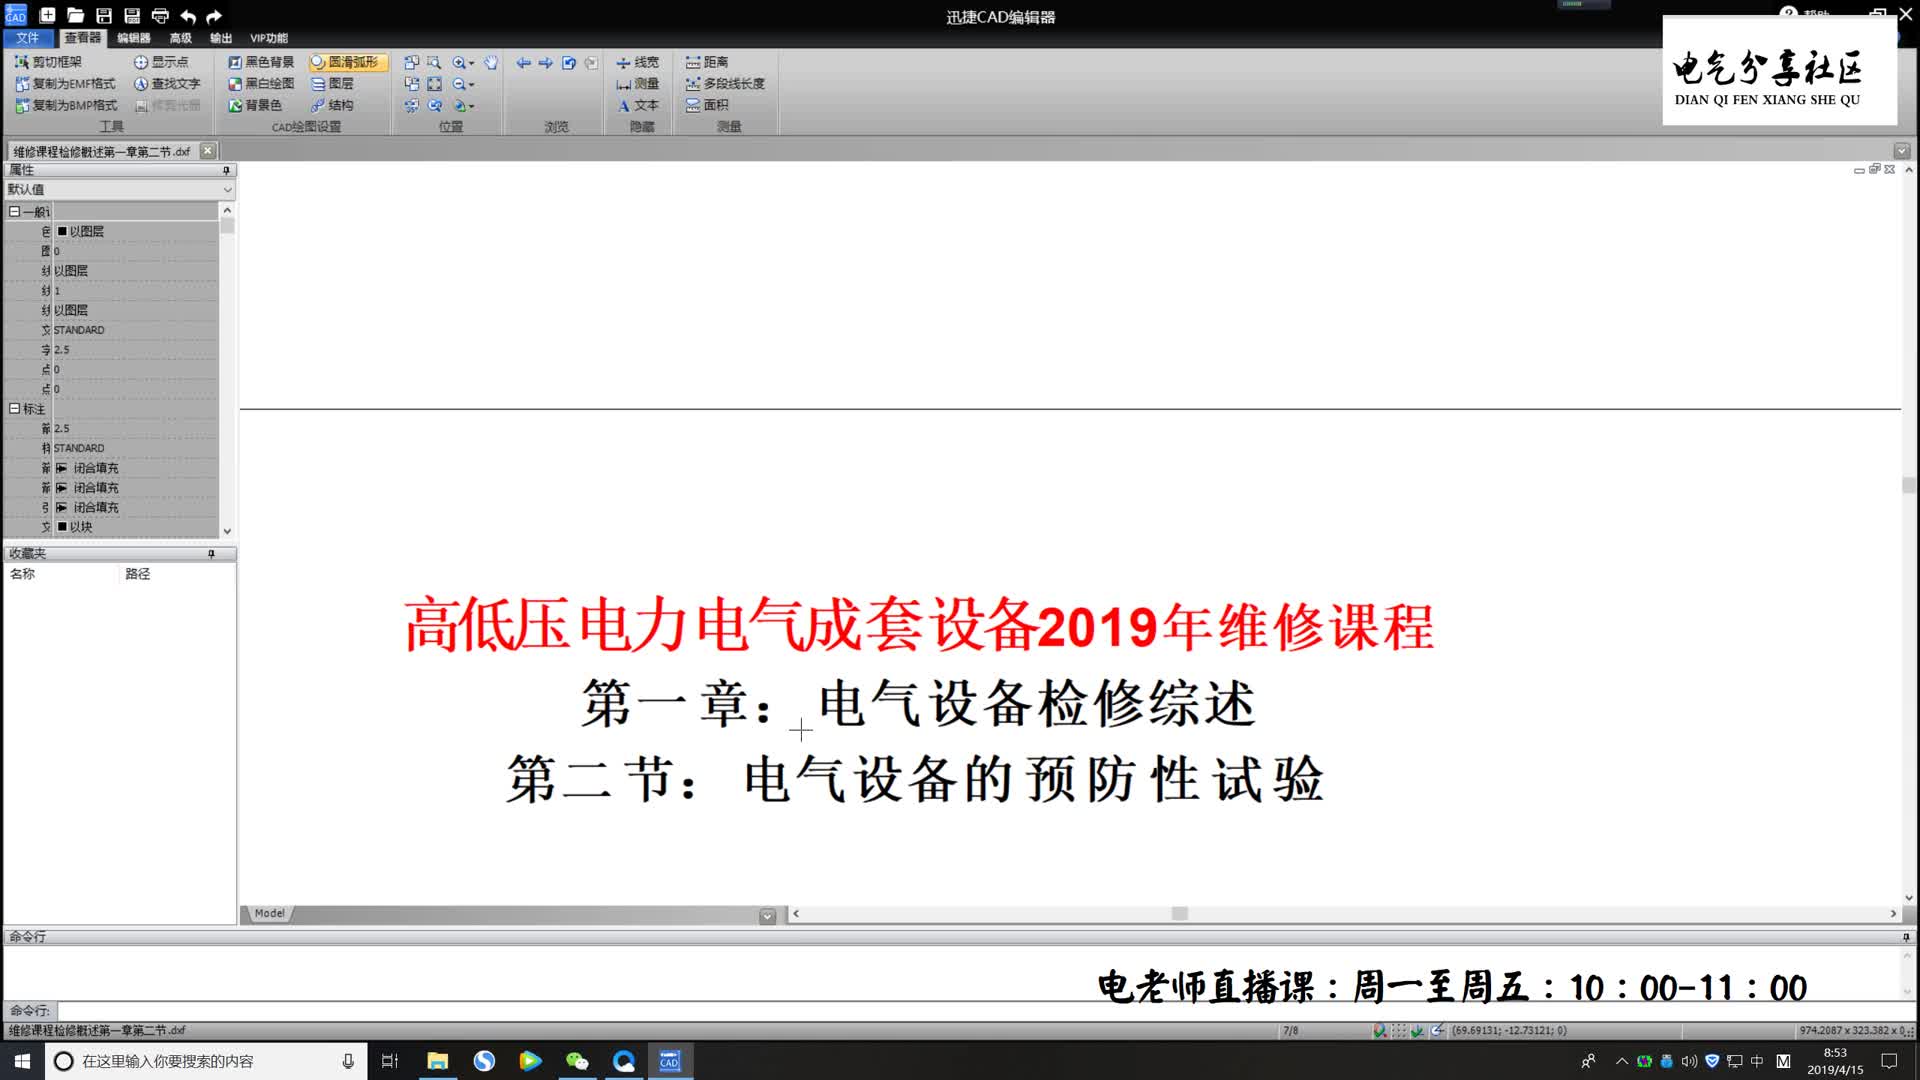
Task: Select the Model layout tab
Action: coord(269,913)
